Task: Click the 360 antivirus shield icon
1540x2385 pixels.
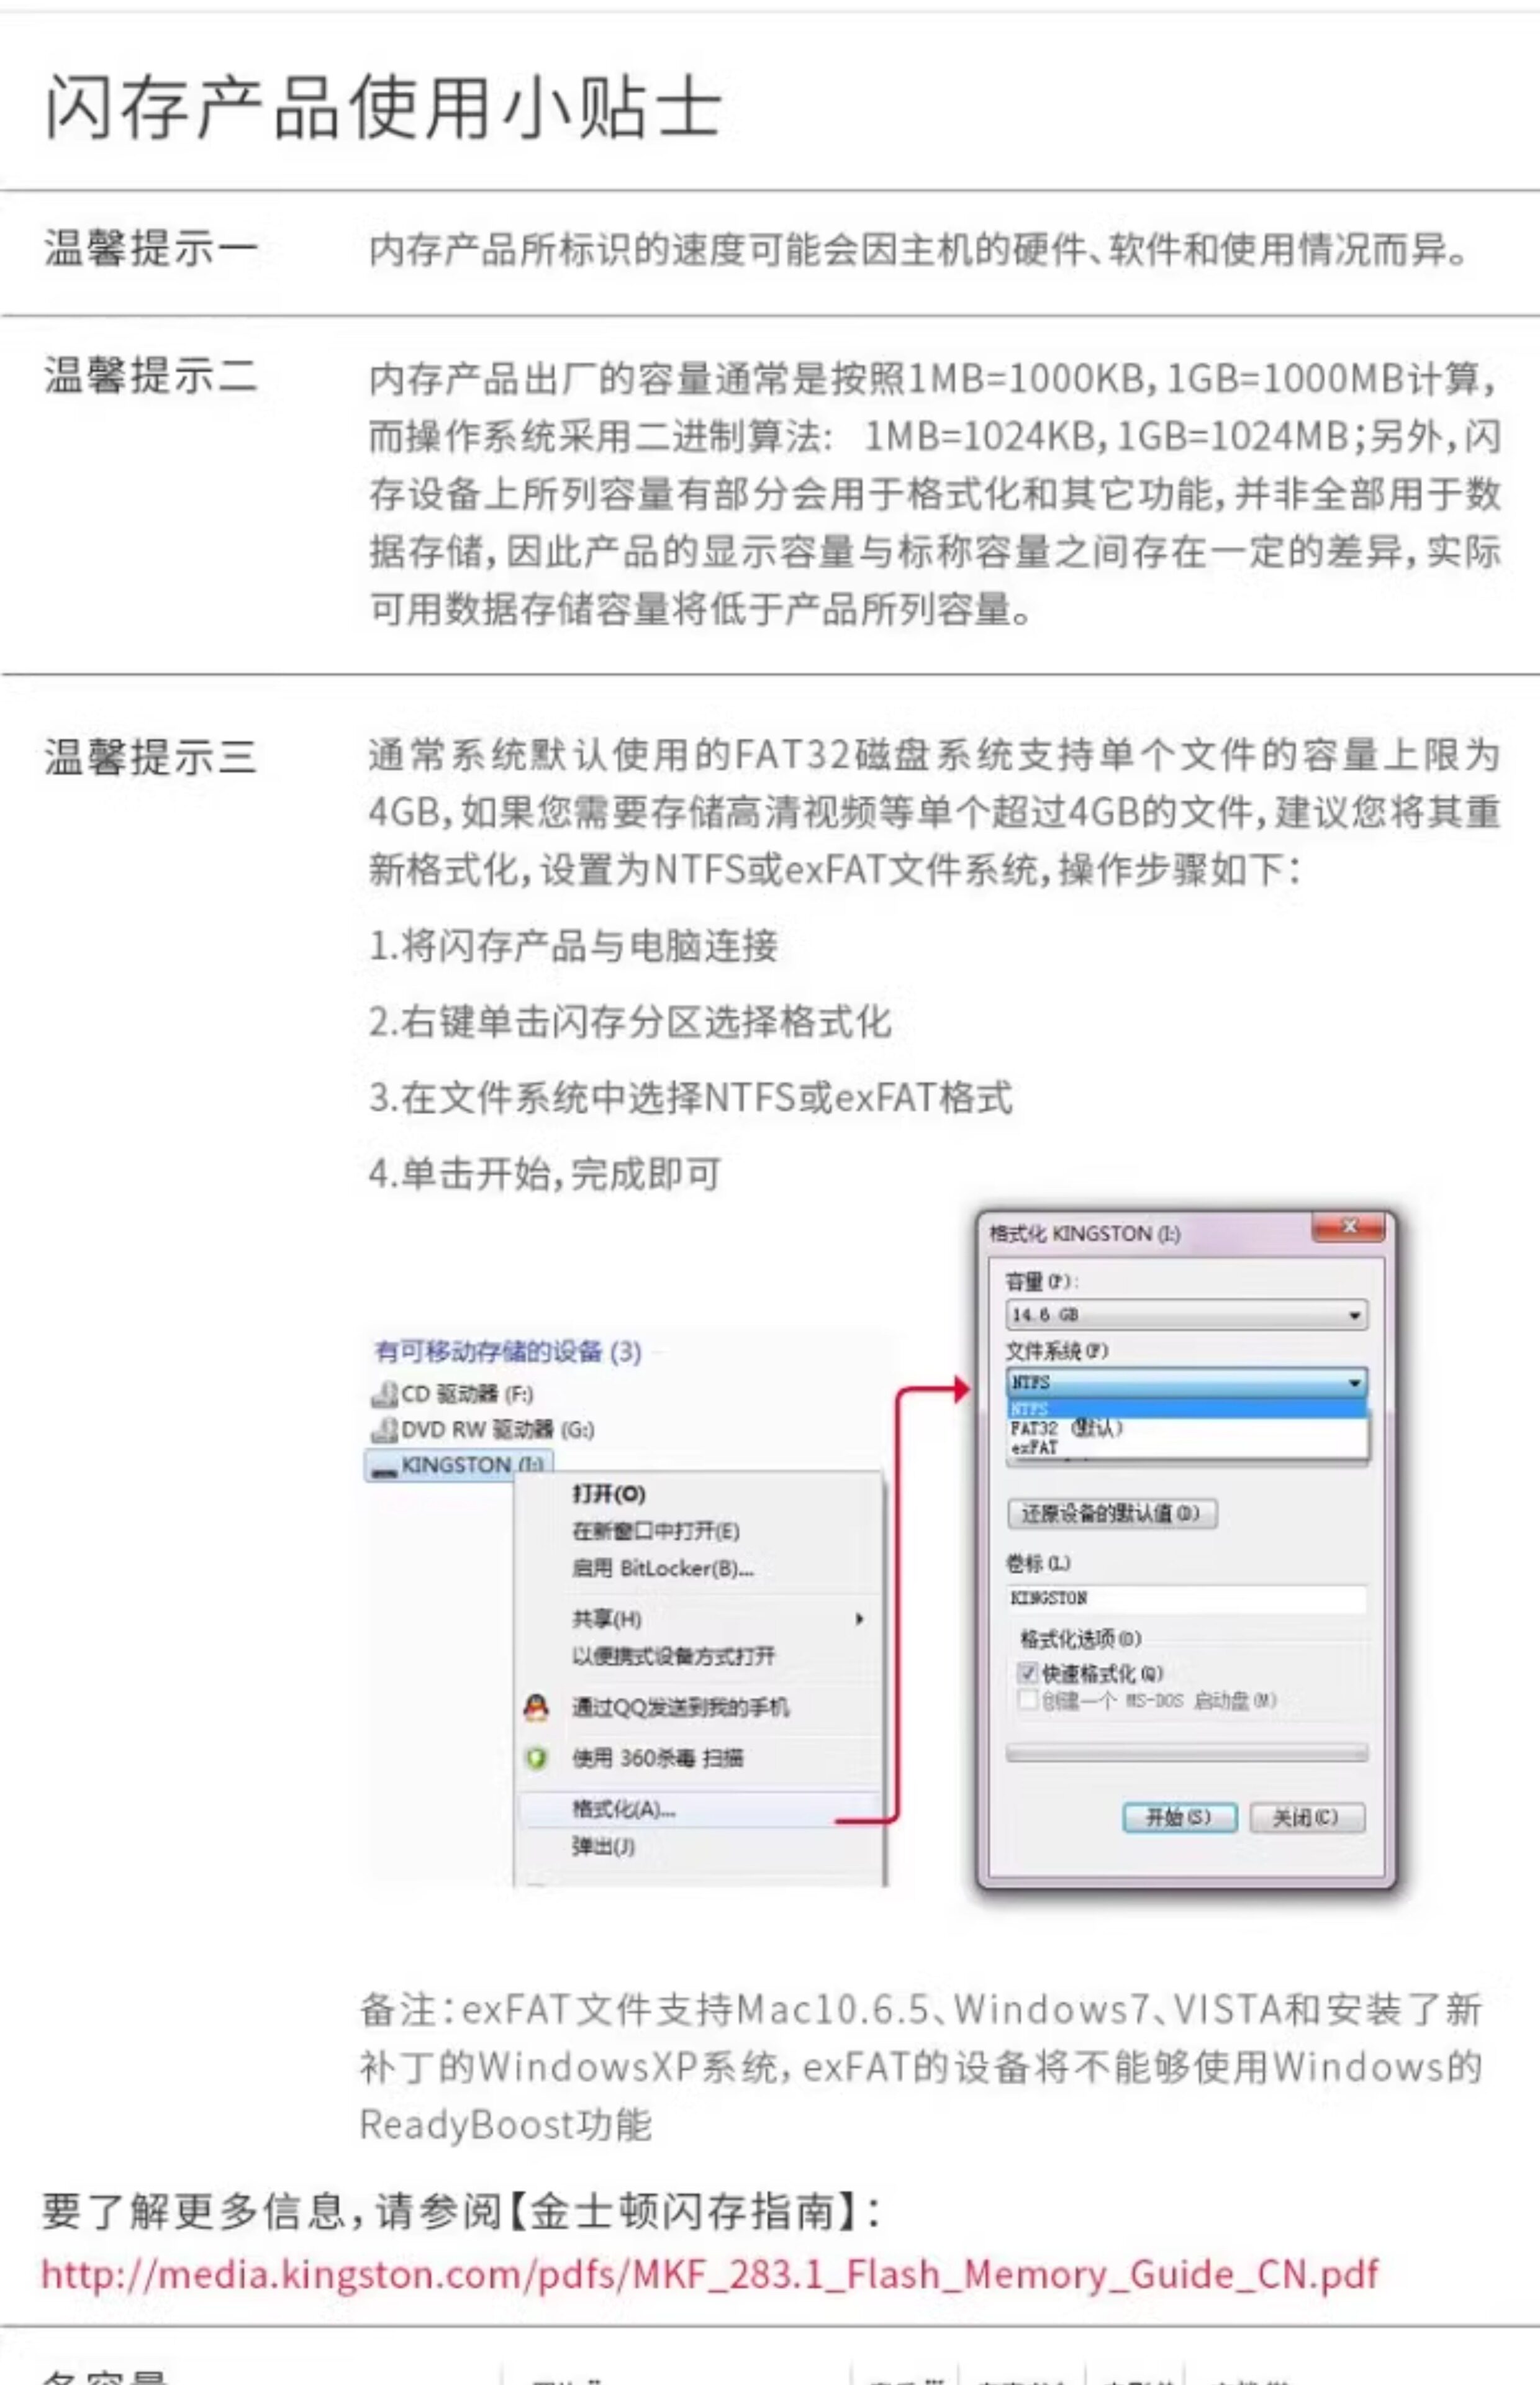Action: 536,1757
